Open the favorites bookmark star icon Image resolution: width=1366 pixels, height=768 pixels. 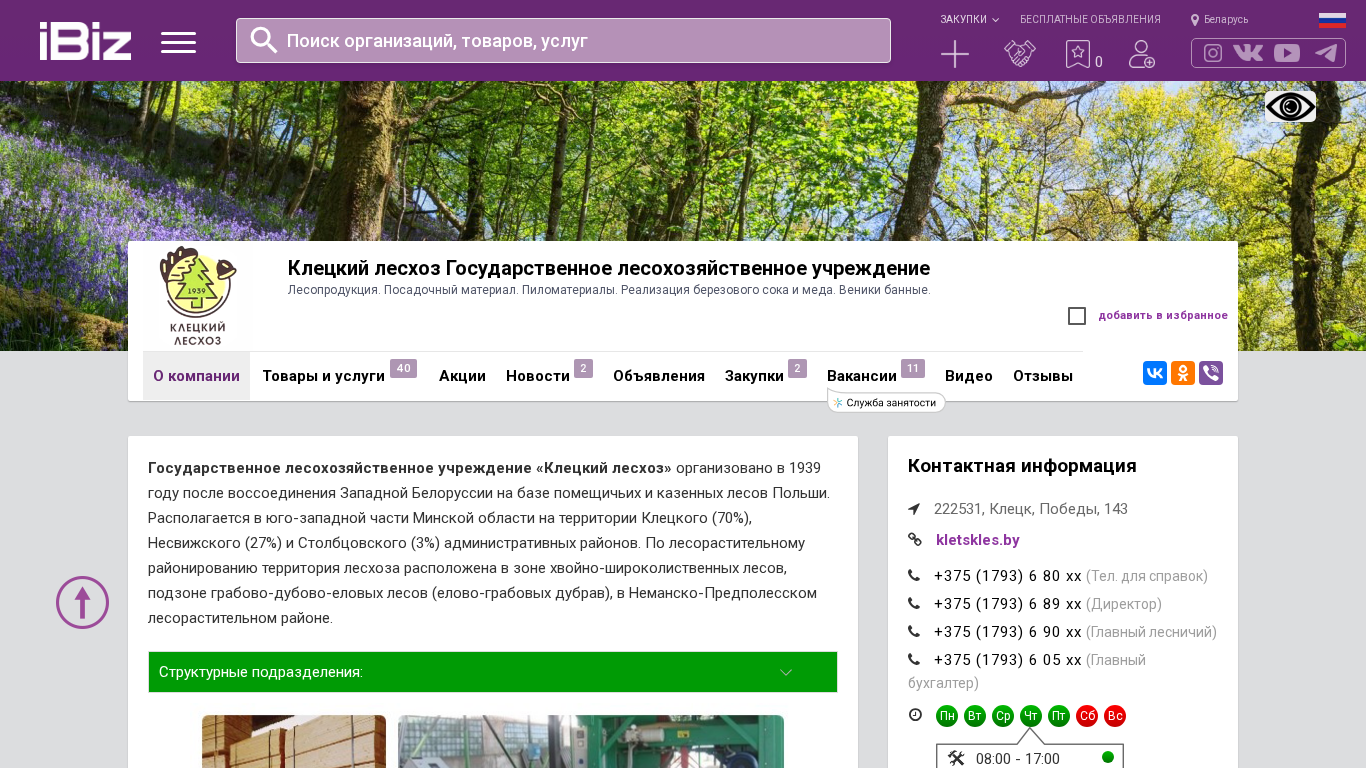(1078, 54)
